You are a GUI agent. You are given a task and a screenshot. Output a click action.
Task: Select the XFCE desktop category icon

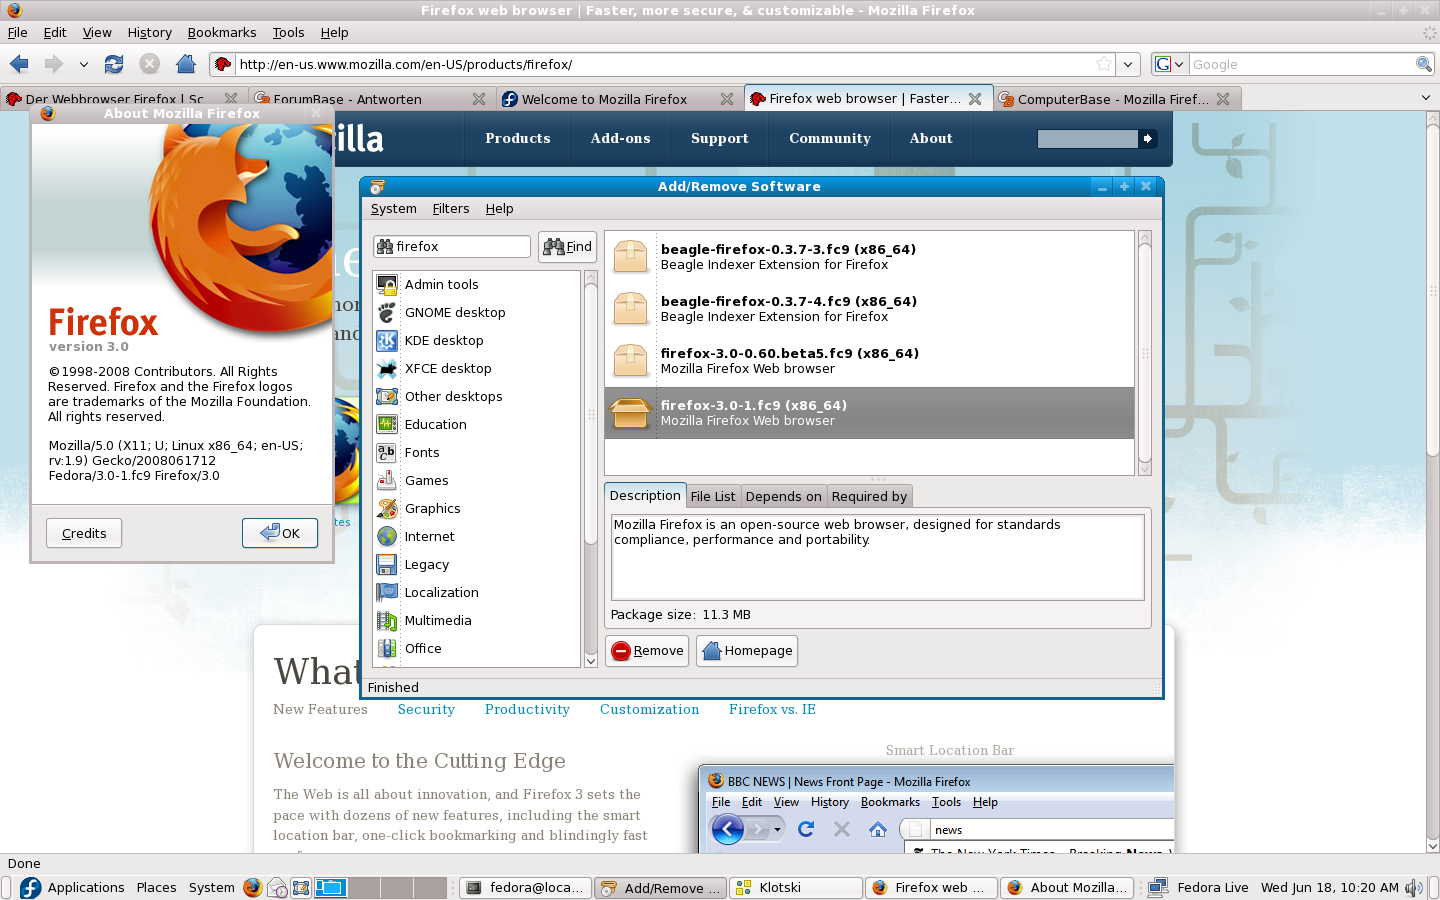point(387,368)
